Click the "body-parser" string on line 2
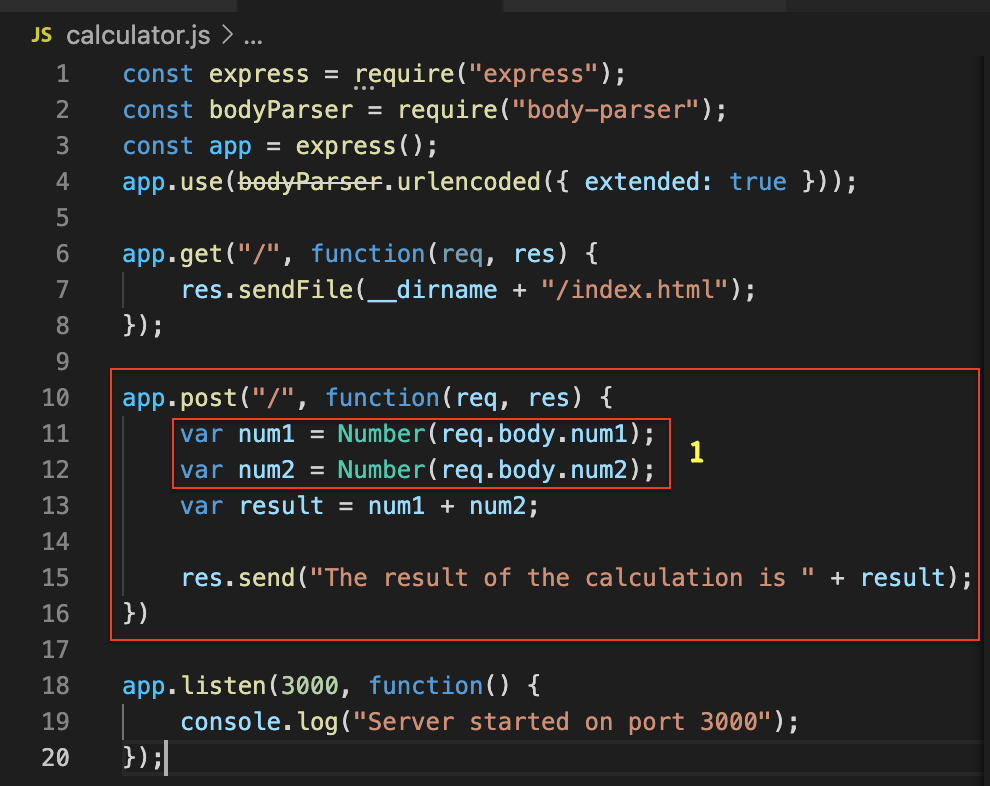 (x=606, y=110)
